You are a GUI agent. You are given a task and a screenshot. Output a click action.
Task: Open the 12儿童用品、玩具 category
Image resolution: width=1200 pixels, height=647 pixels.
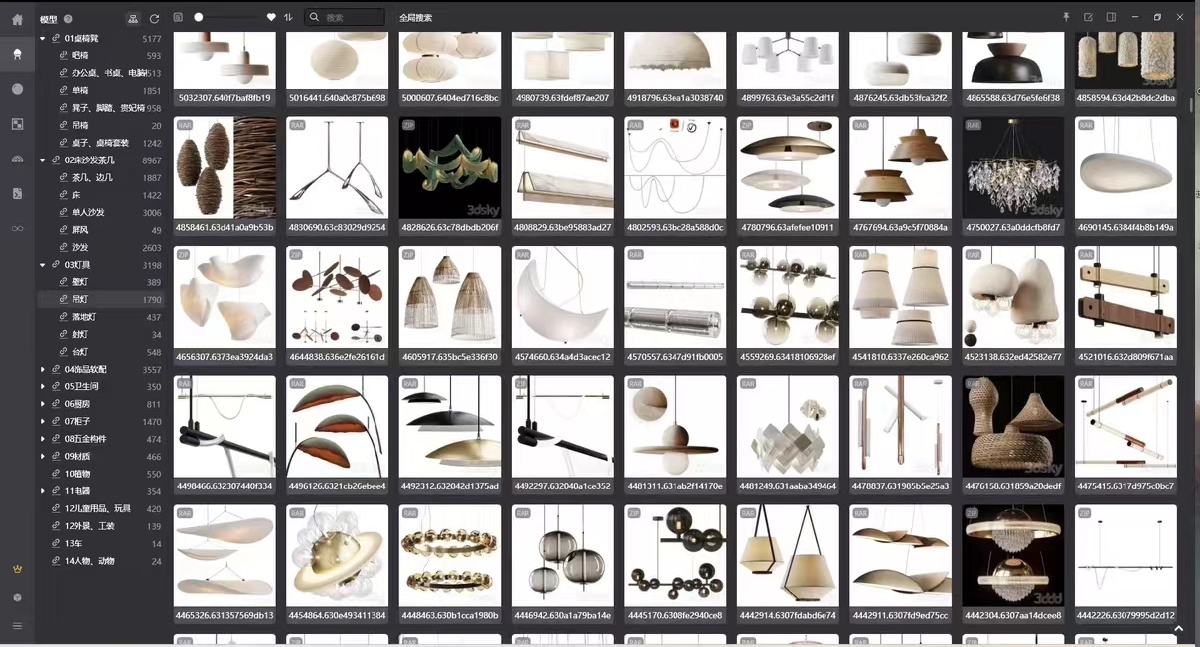100,509
